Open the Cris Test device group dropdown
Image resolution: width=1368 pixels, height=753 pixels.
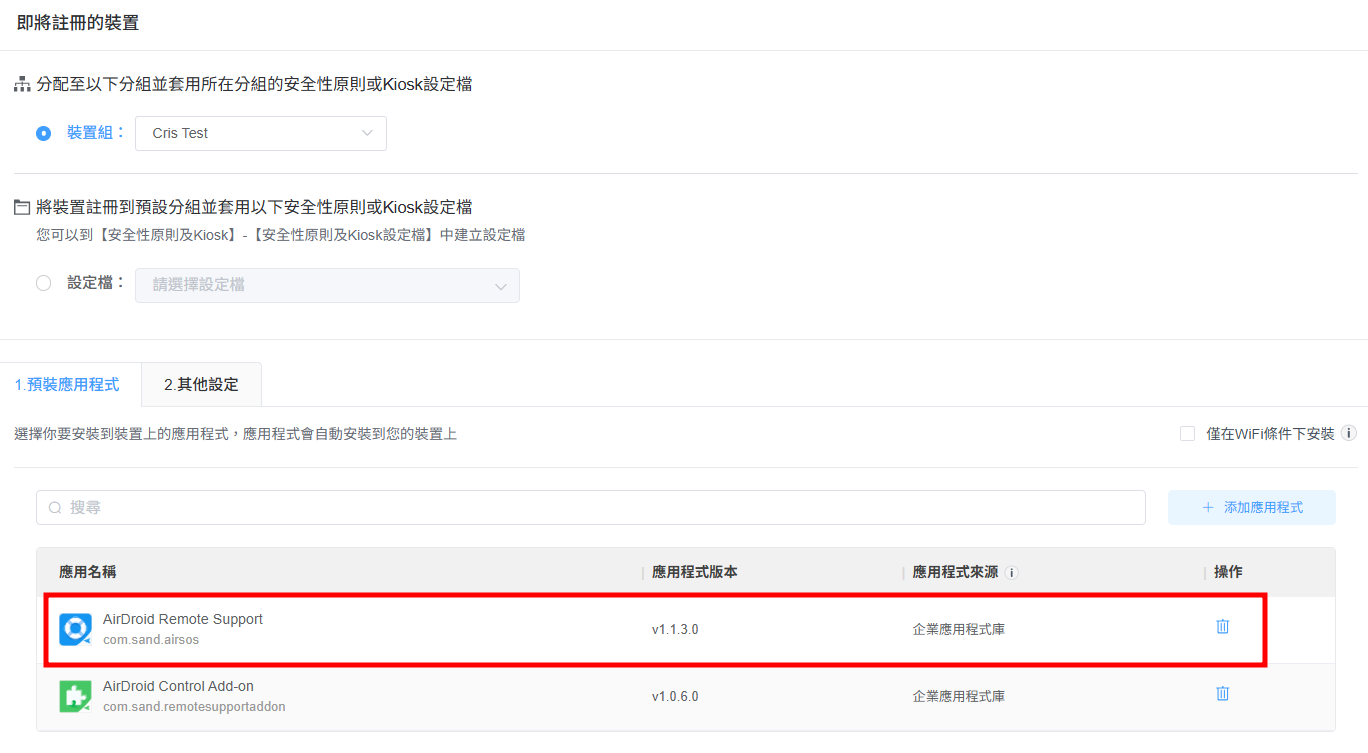click(x=261, y=133)
